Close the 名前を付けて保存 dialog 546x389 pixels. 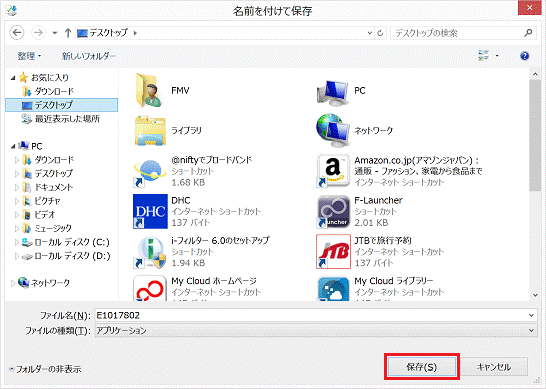(x=529, y=8)
